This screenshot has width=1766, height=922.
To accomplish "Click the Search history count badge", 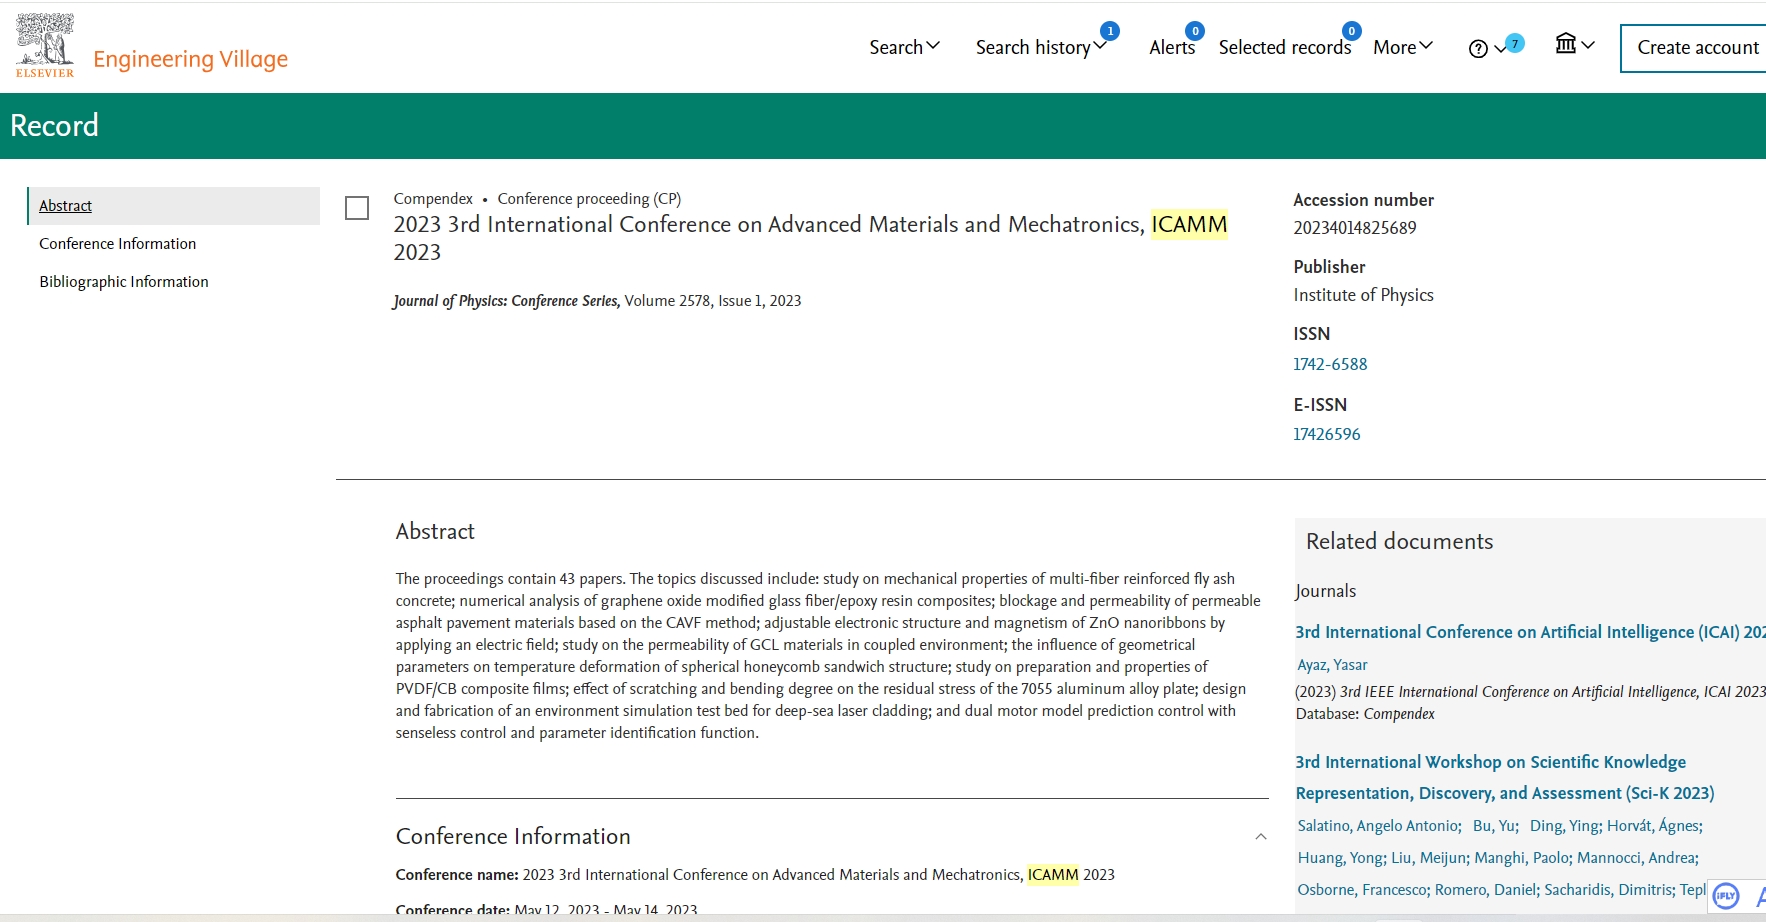I will click(x=1110, y=31).
